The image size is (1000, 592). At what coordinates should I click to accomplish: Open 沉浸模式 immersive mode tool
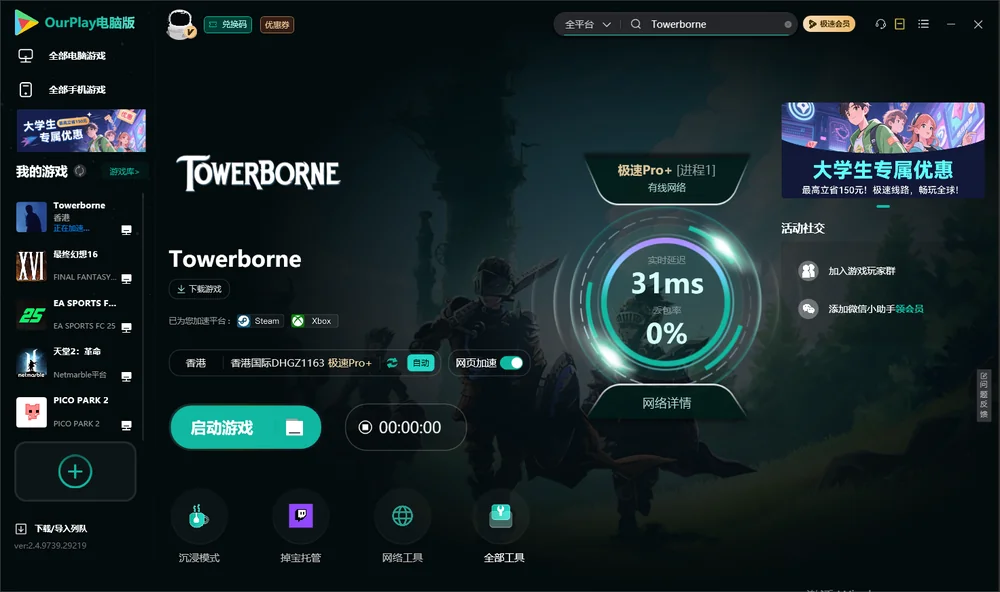point(199,527)
